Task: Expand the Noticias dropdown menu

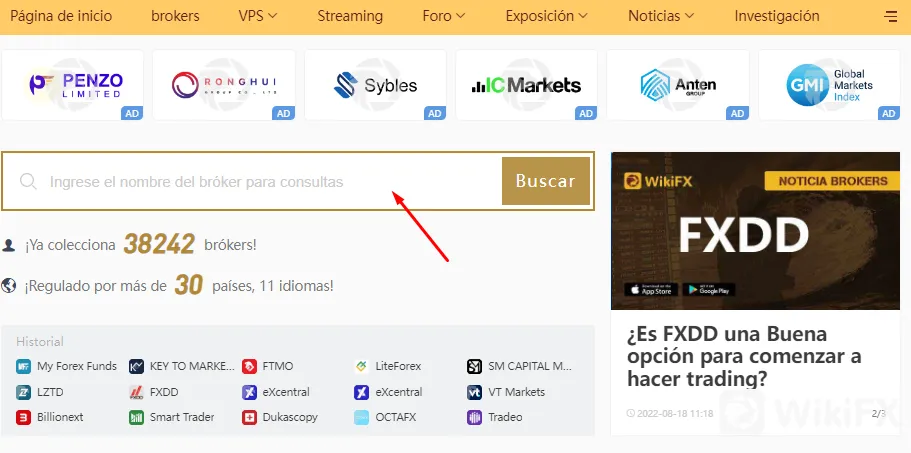Action: coord(661,16)
